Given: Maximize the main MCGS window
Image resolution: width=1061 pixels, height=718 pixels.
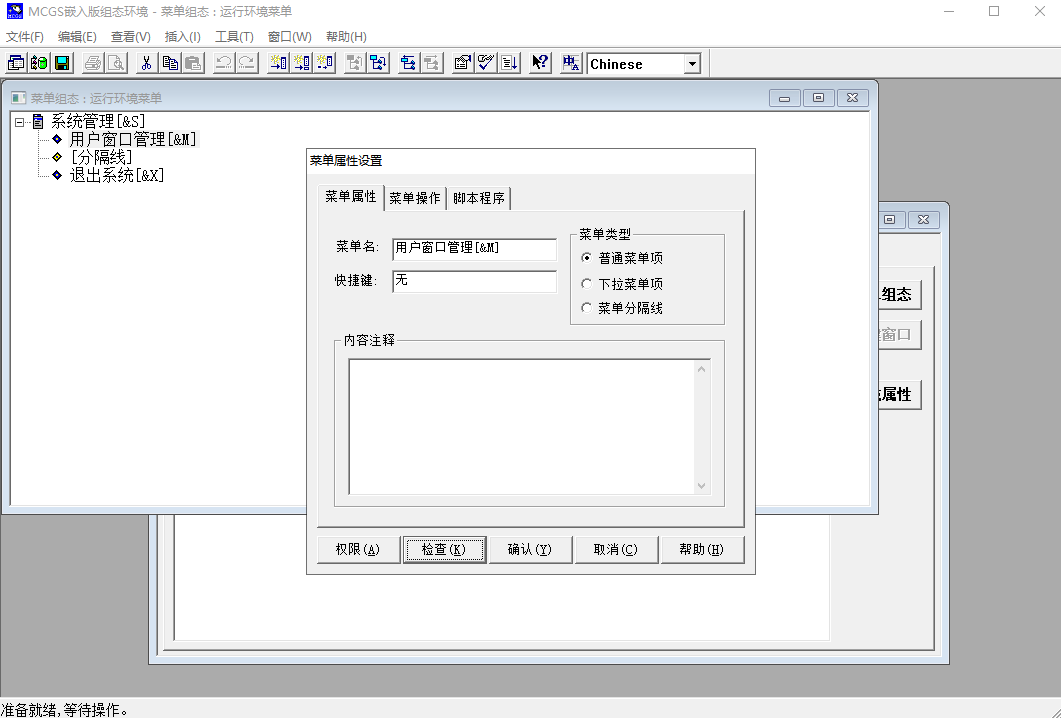Looking at the screenshot, I should click(994, 12).
